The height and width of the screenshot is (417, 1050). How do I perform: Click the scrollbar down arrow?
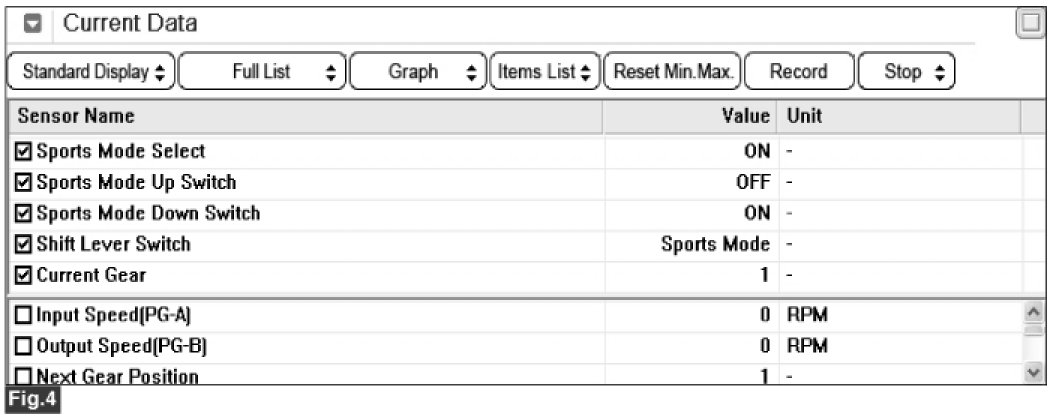(1034, 371)
